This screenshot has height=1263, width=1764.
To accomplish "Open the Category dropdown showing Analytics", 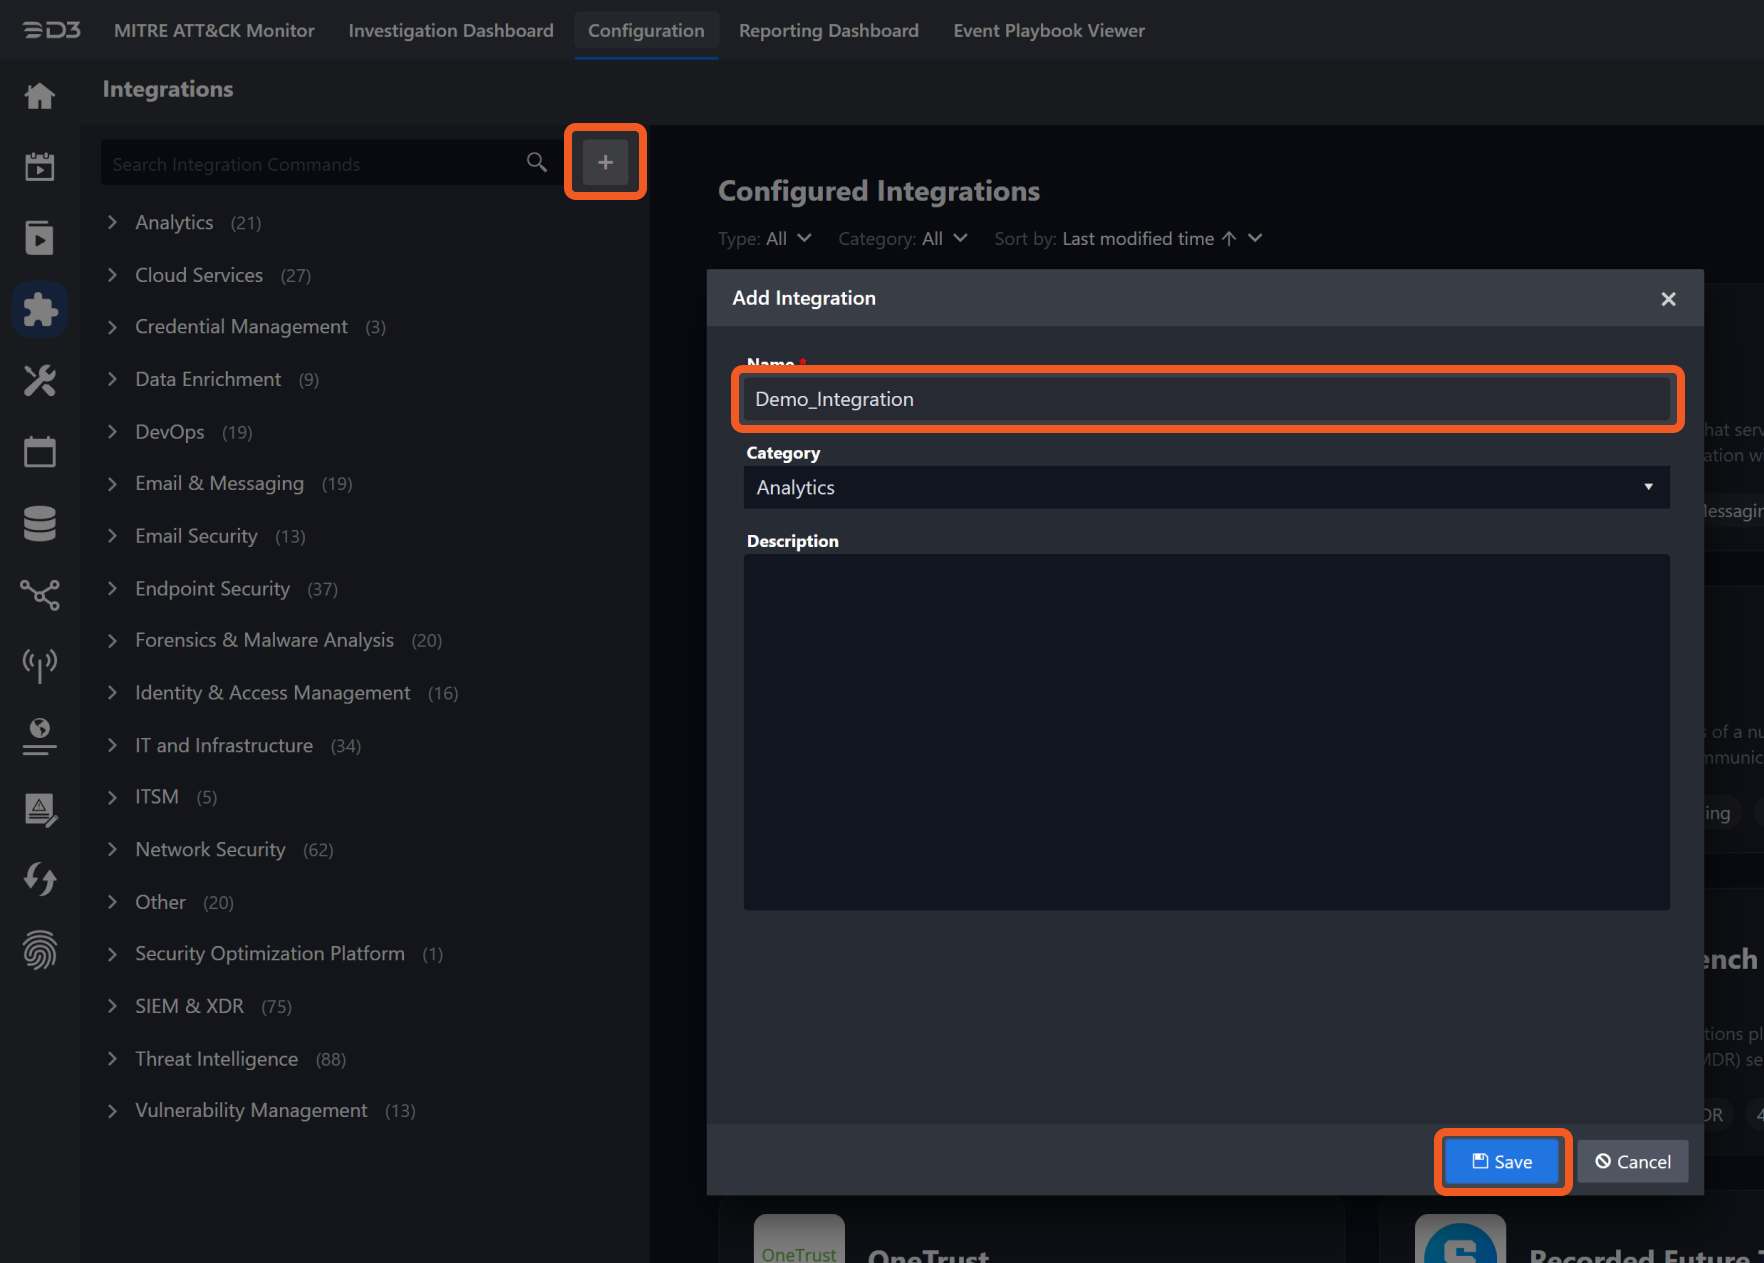I will (1206, 487).
